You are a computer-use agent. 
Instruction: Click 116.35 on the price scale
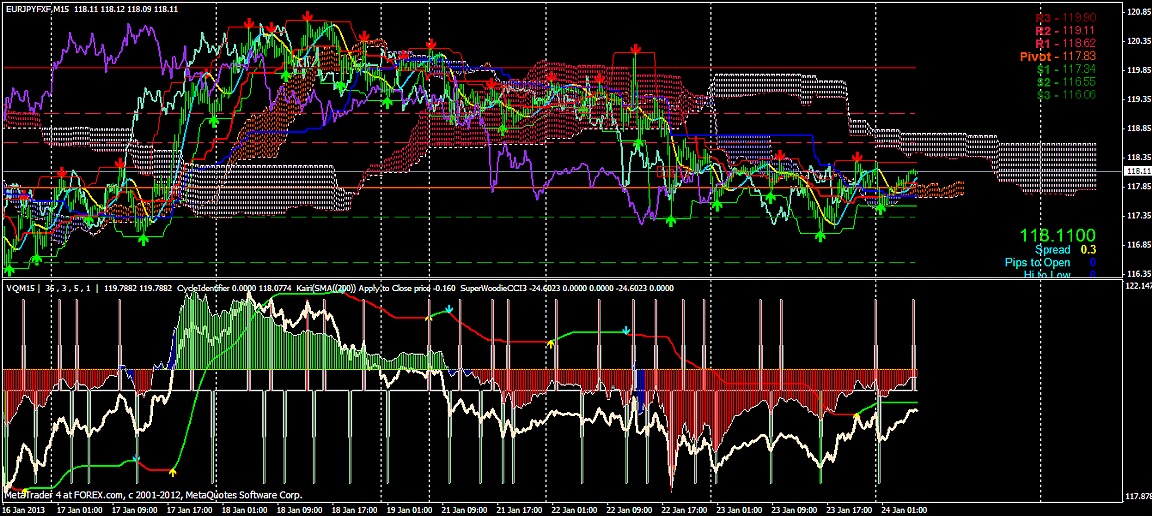point(1138,273)
